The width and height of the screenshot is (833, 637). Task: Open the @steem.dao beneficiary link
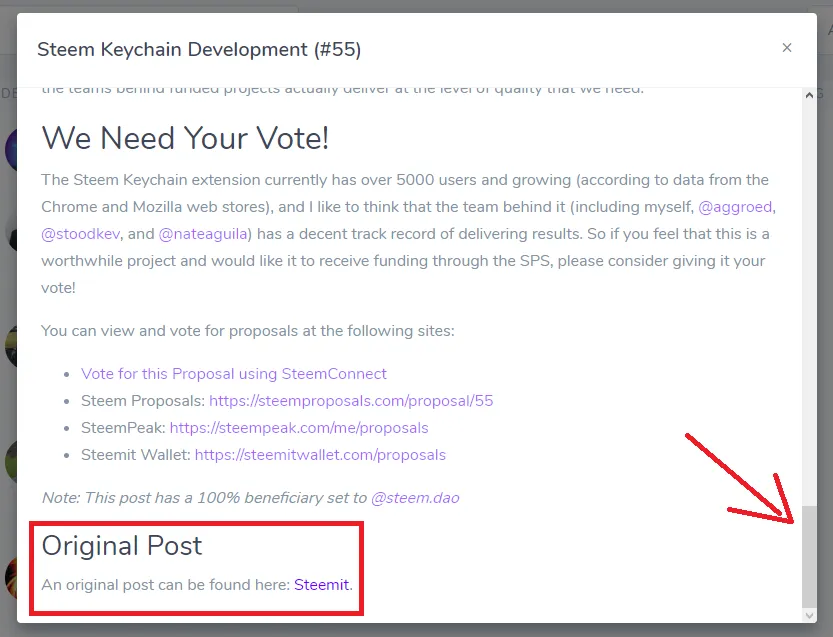pos(415,498)
